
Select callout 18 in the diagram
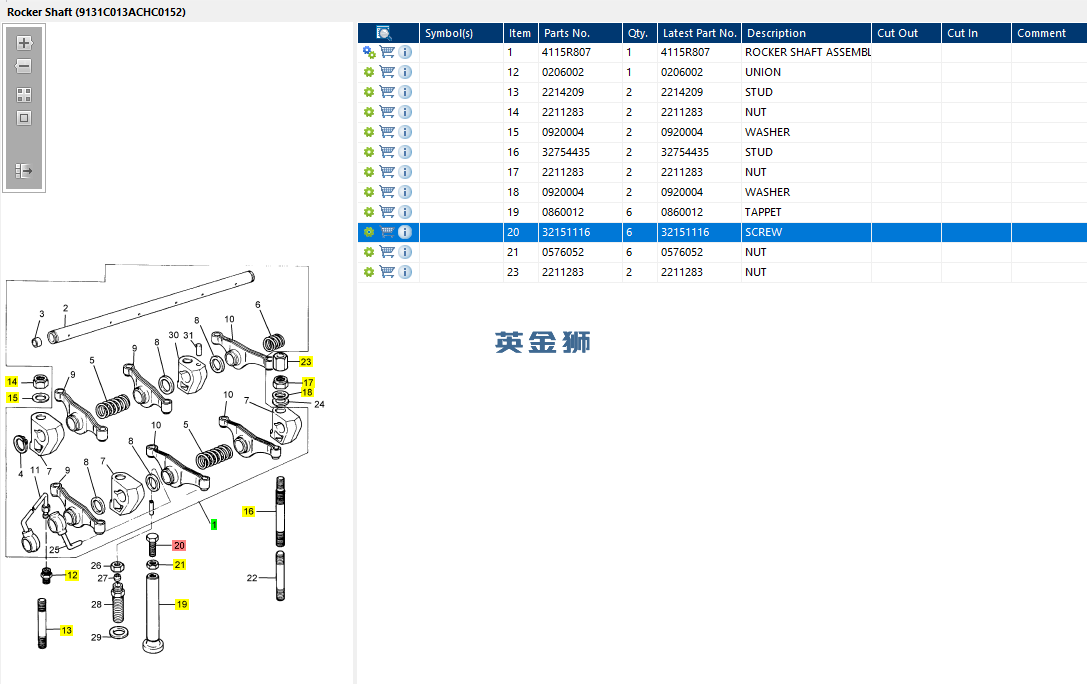pyautogui.click(x=307, y=392)
